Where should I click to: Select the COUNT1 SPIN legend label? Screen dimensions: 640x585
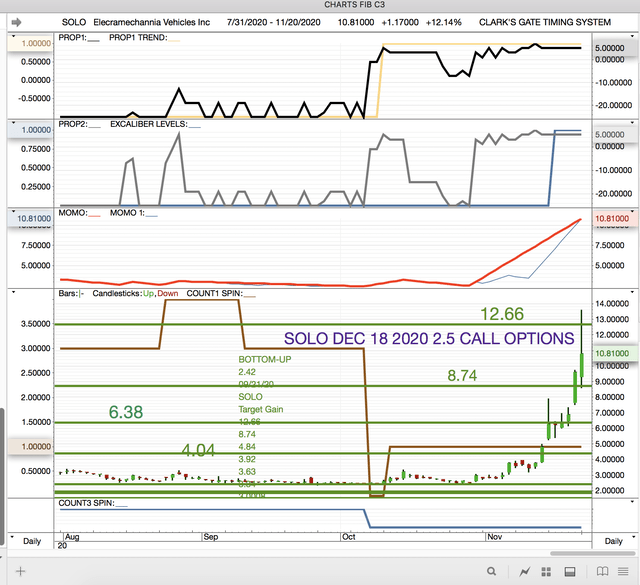click(214, 294)
